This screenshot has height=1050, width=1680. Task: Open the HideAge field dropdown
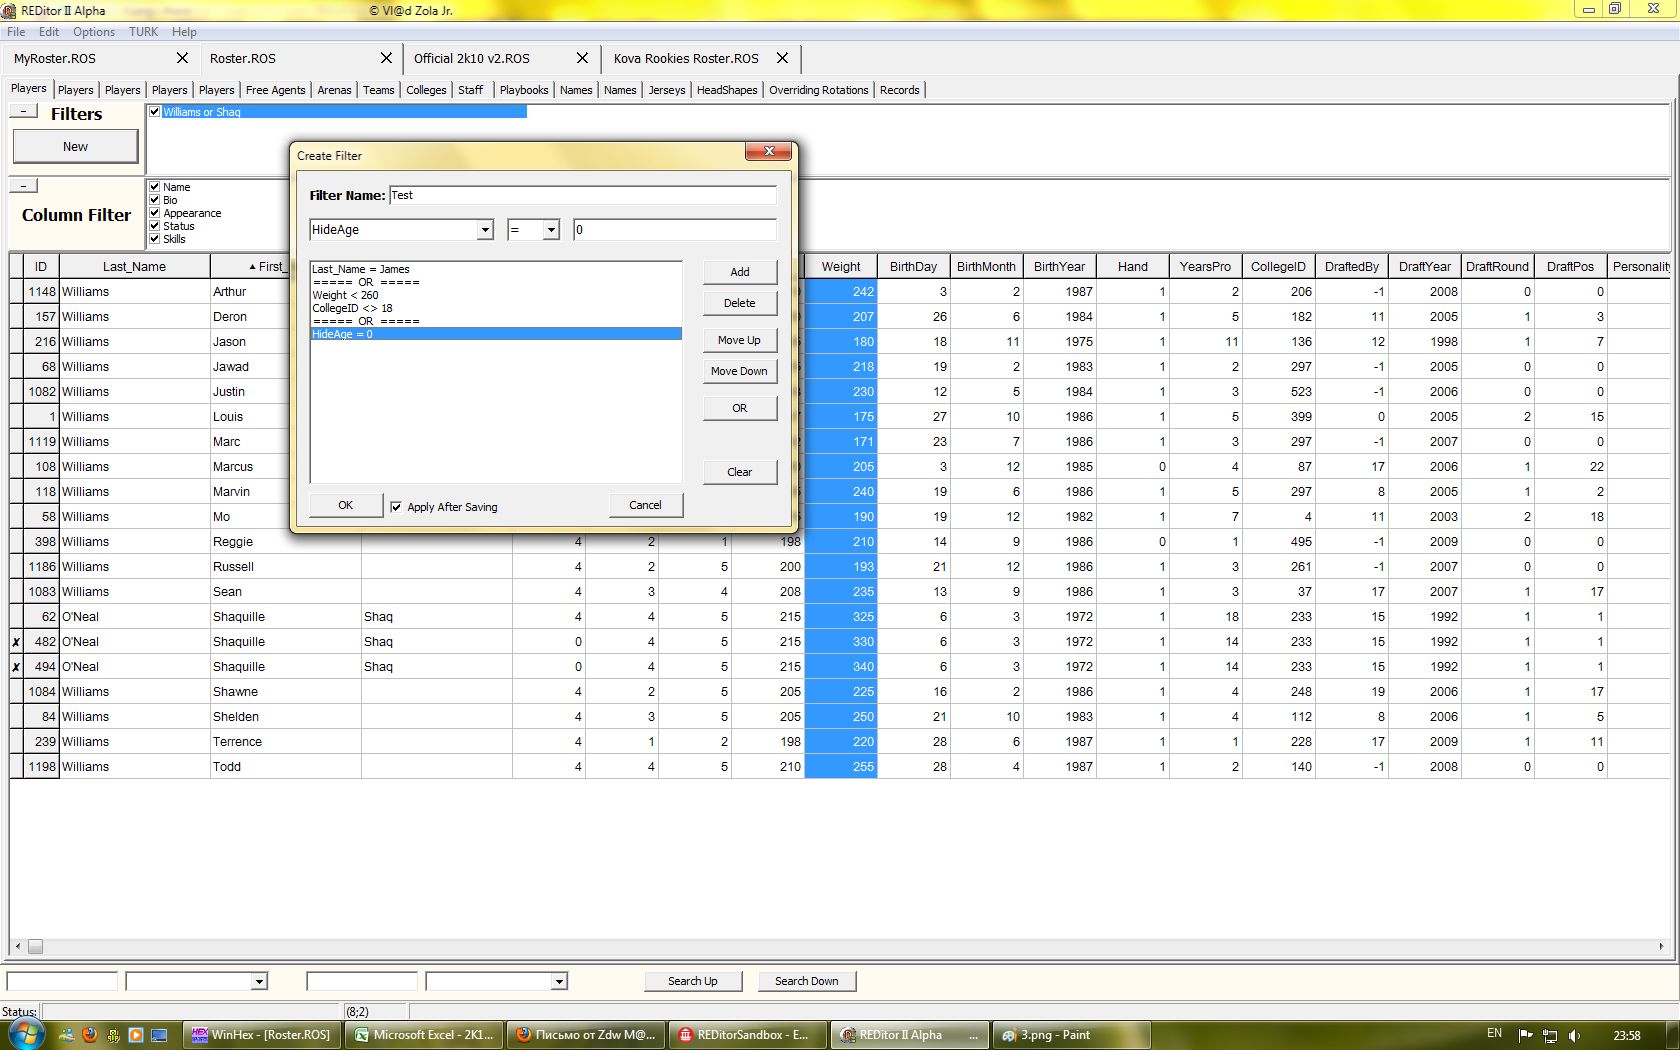[485, 230]
